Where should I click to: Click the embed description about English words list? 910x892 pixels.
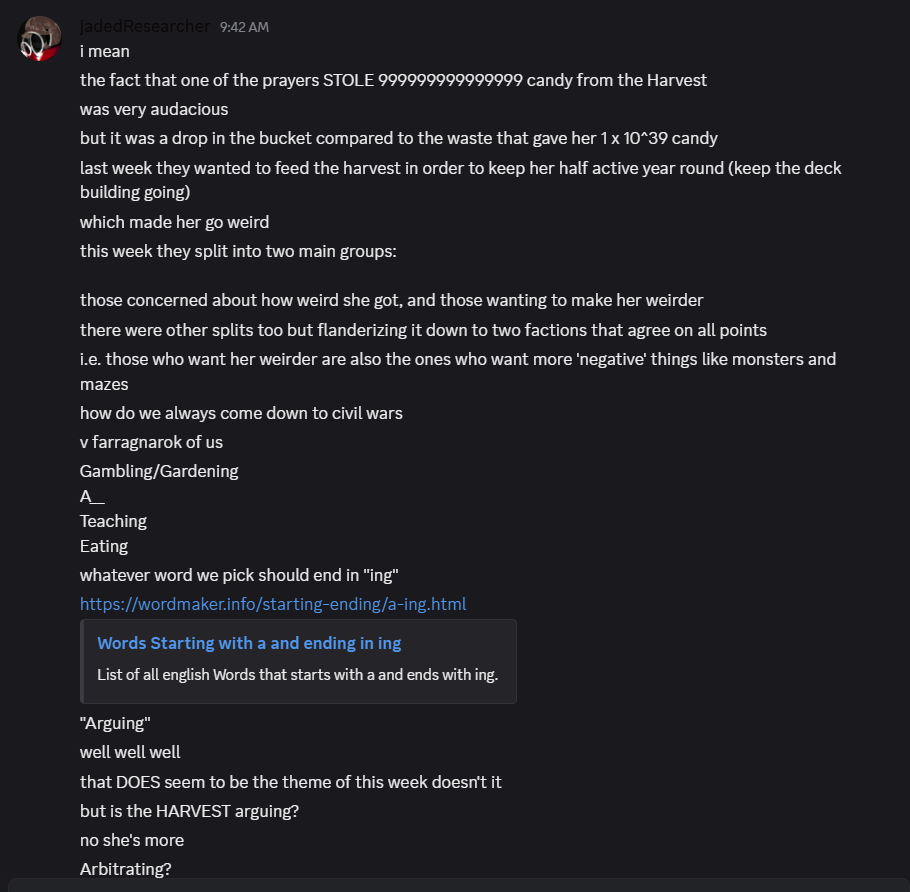point(297,674)
